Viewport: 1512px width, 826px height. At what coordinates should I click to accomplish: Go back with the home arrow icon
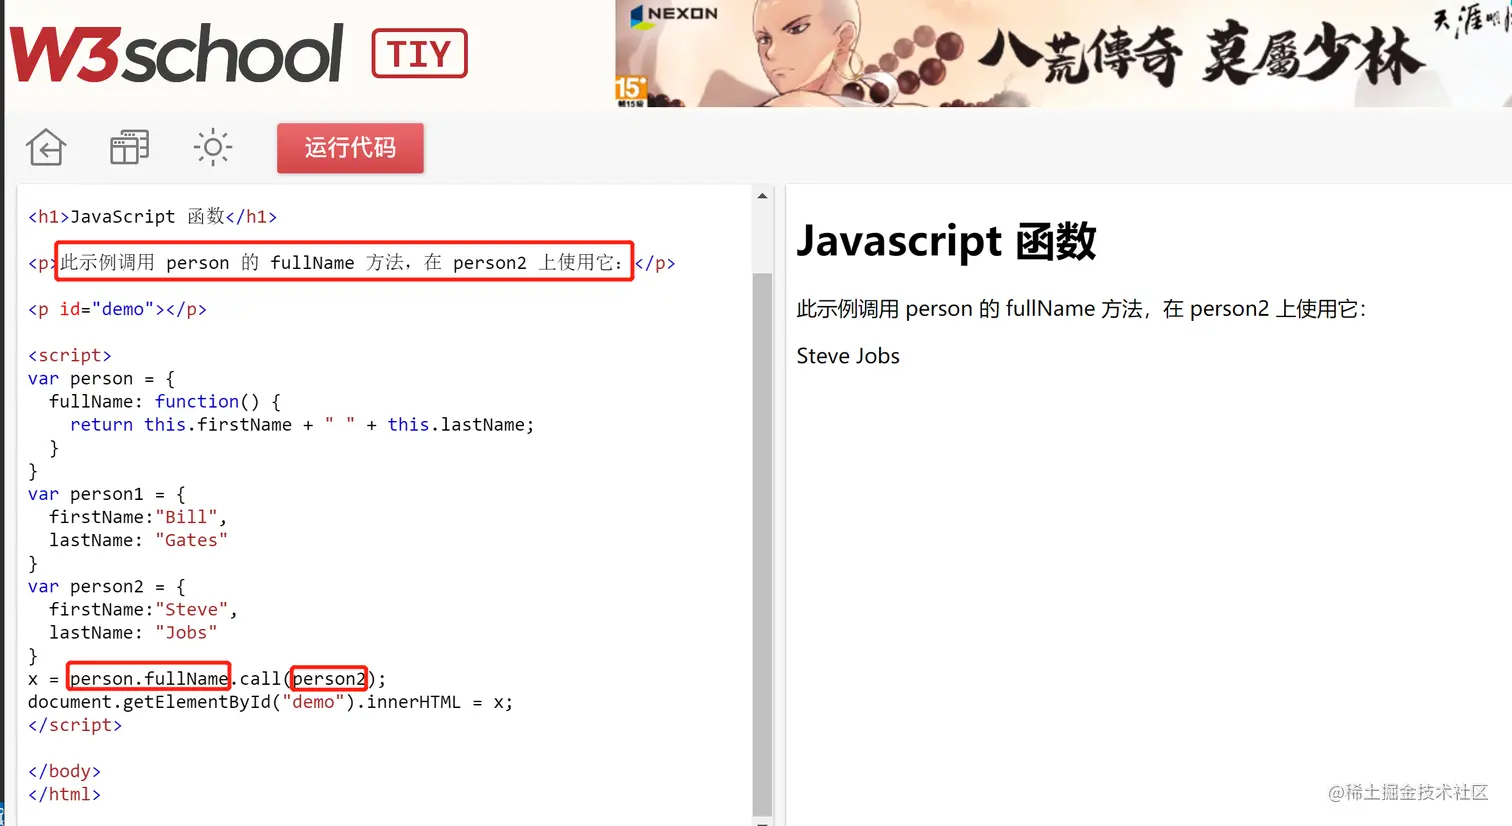tap(46, 148)
